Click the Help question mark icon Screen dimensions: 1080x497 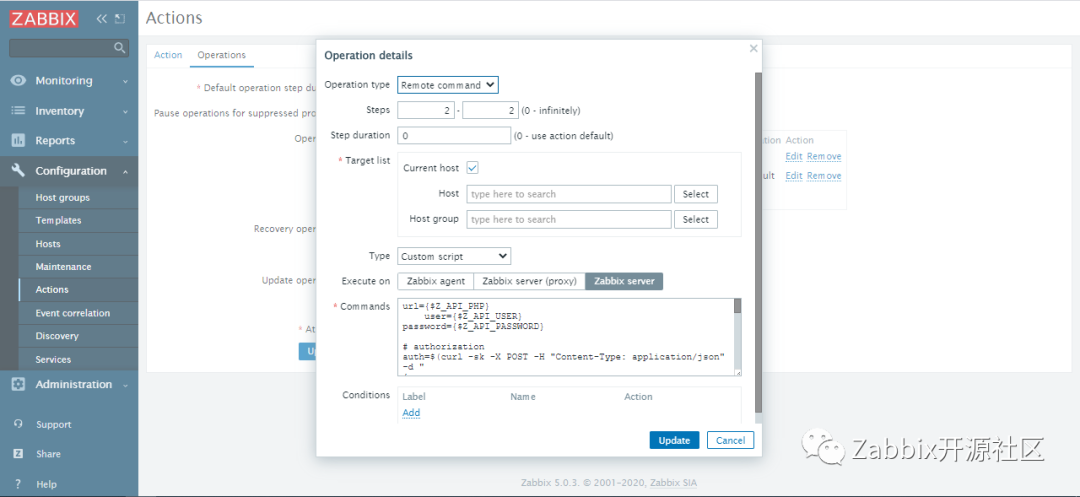coord(18,484)
